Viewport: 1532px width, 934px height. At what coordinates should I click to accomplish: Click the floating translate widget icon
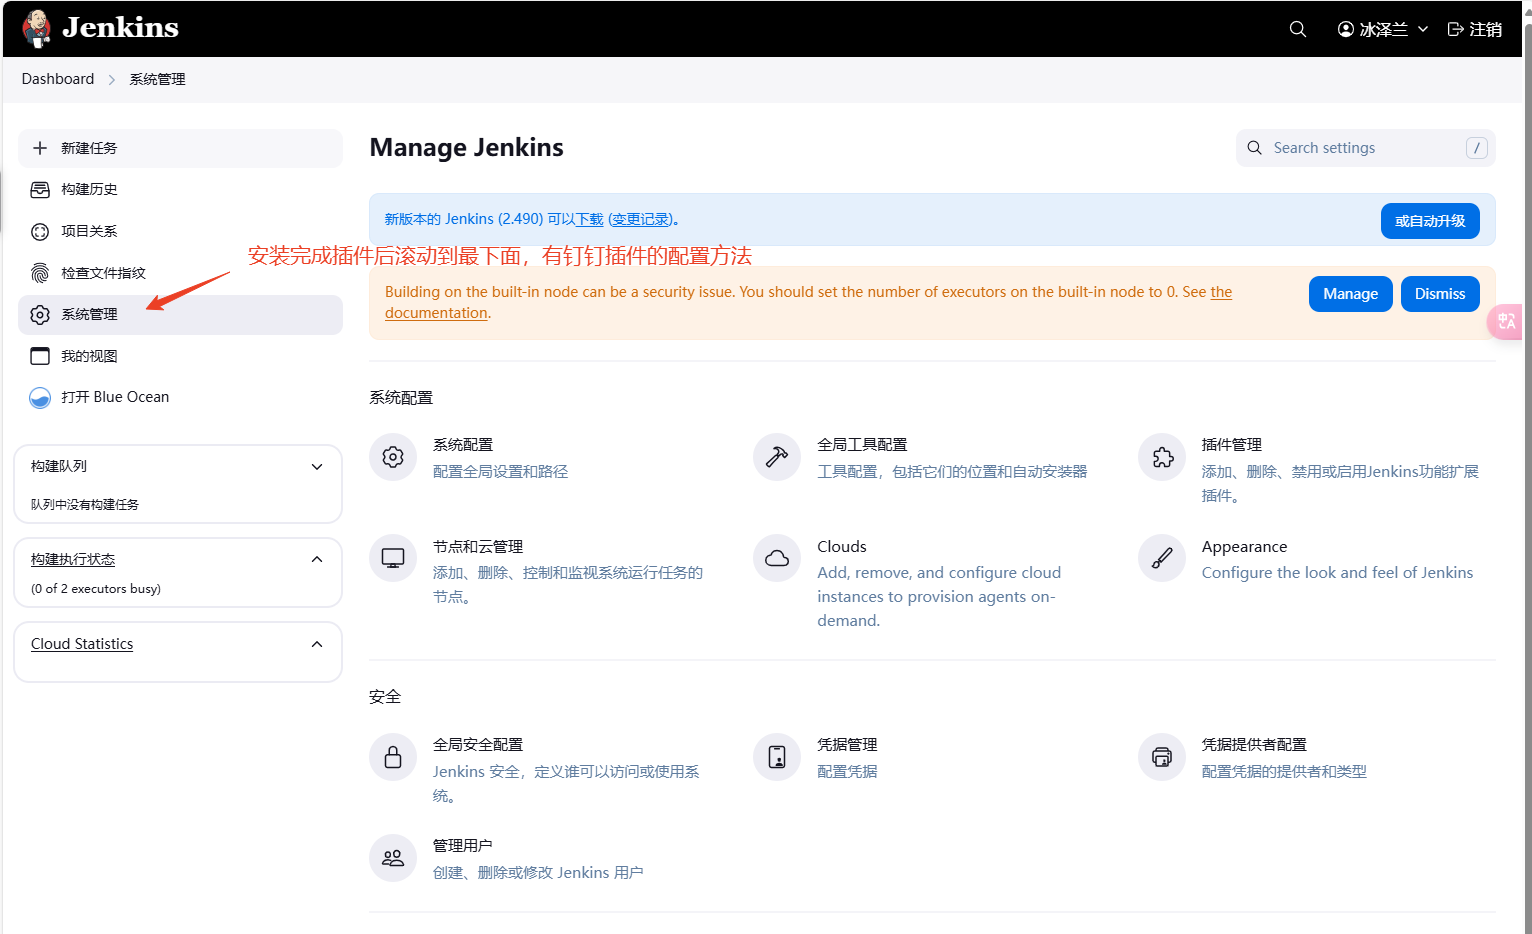1506,321
